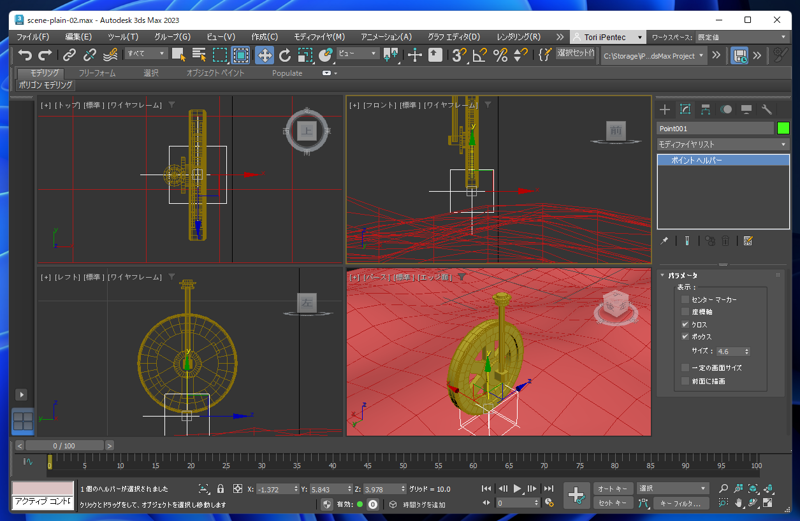Open the キー フィルタ... dialog
This screenshot has width=800, height=521.
(680, 503)
